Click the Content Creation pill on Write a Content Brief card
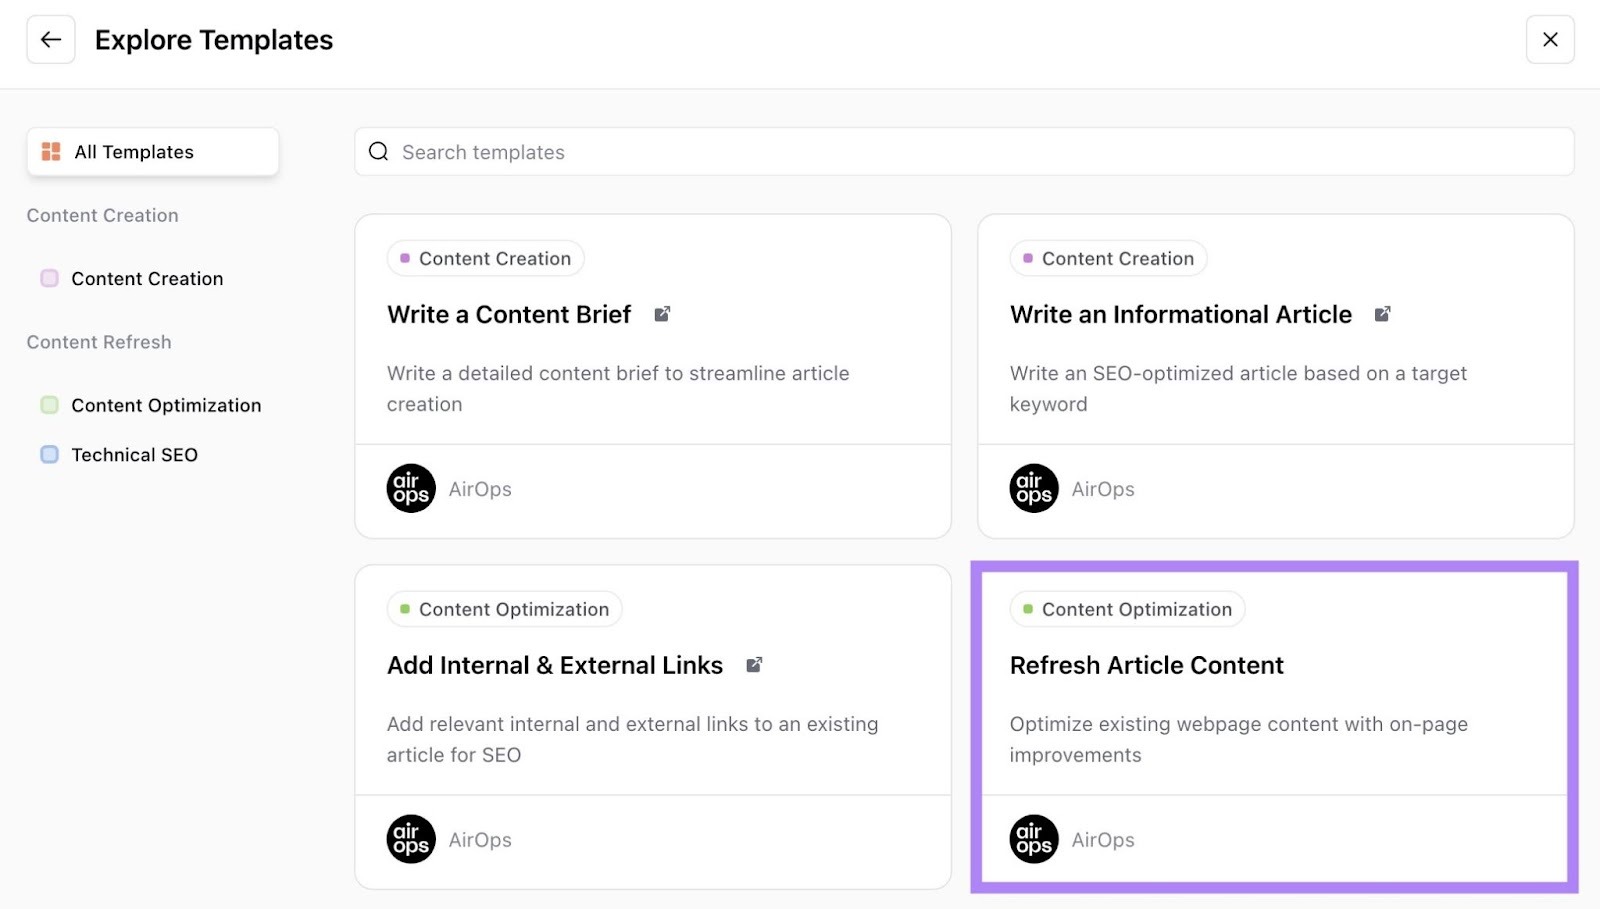This screenshot has height=909, width=1600. 485,257
